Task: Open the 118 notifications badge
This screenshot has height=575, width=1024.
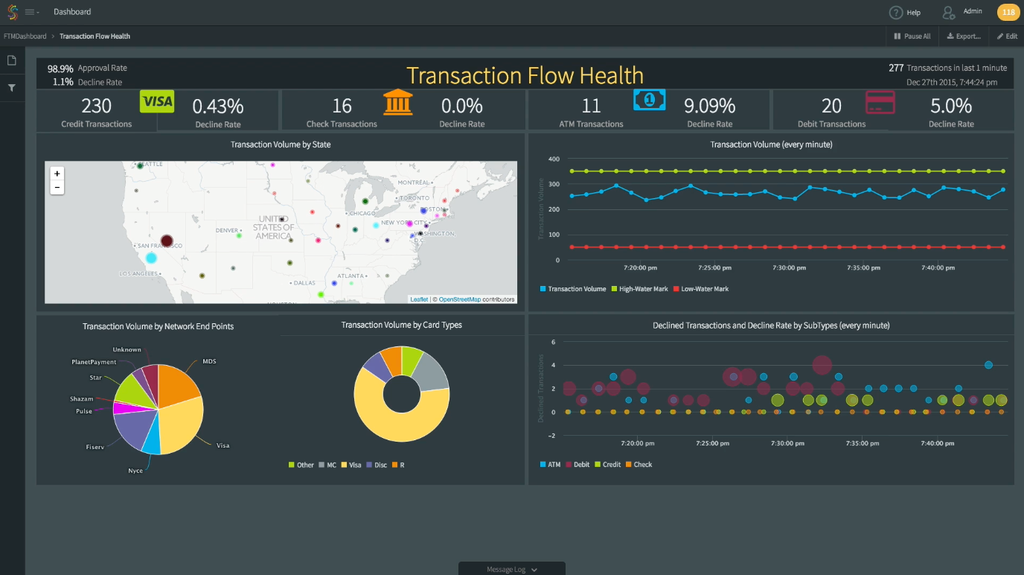Action: 1005,12
